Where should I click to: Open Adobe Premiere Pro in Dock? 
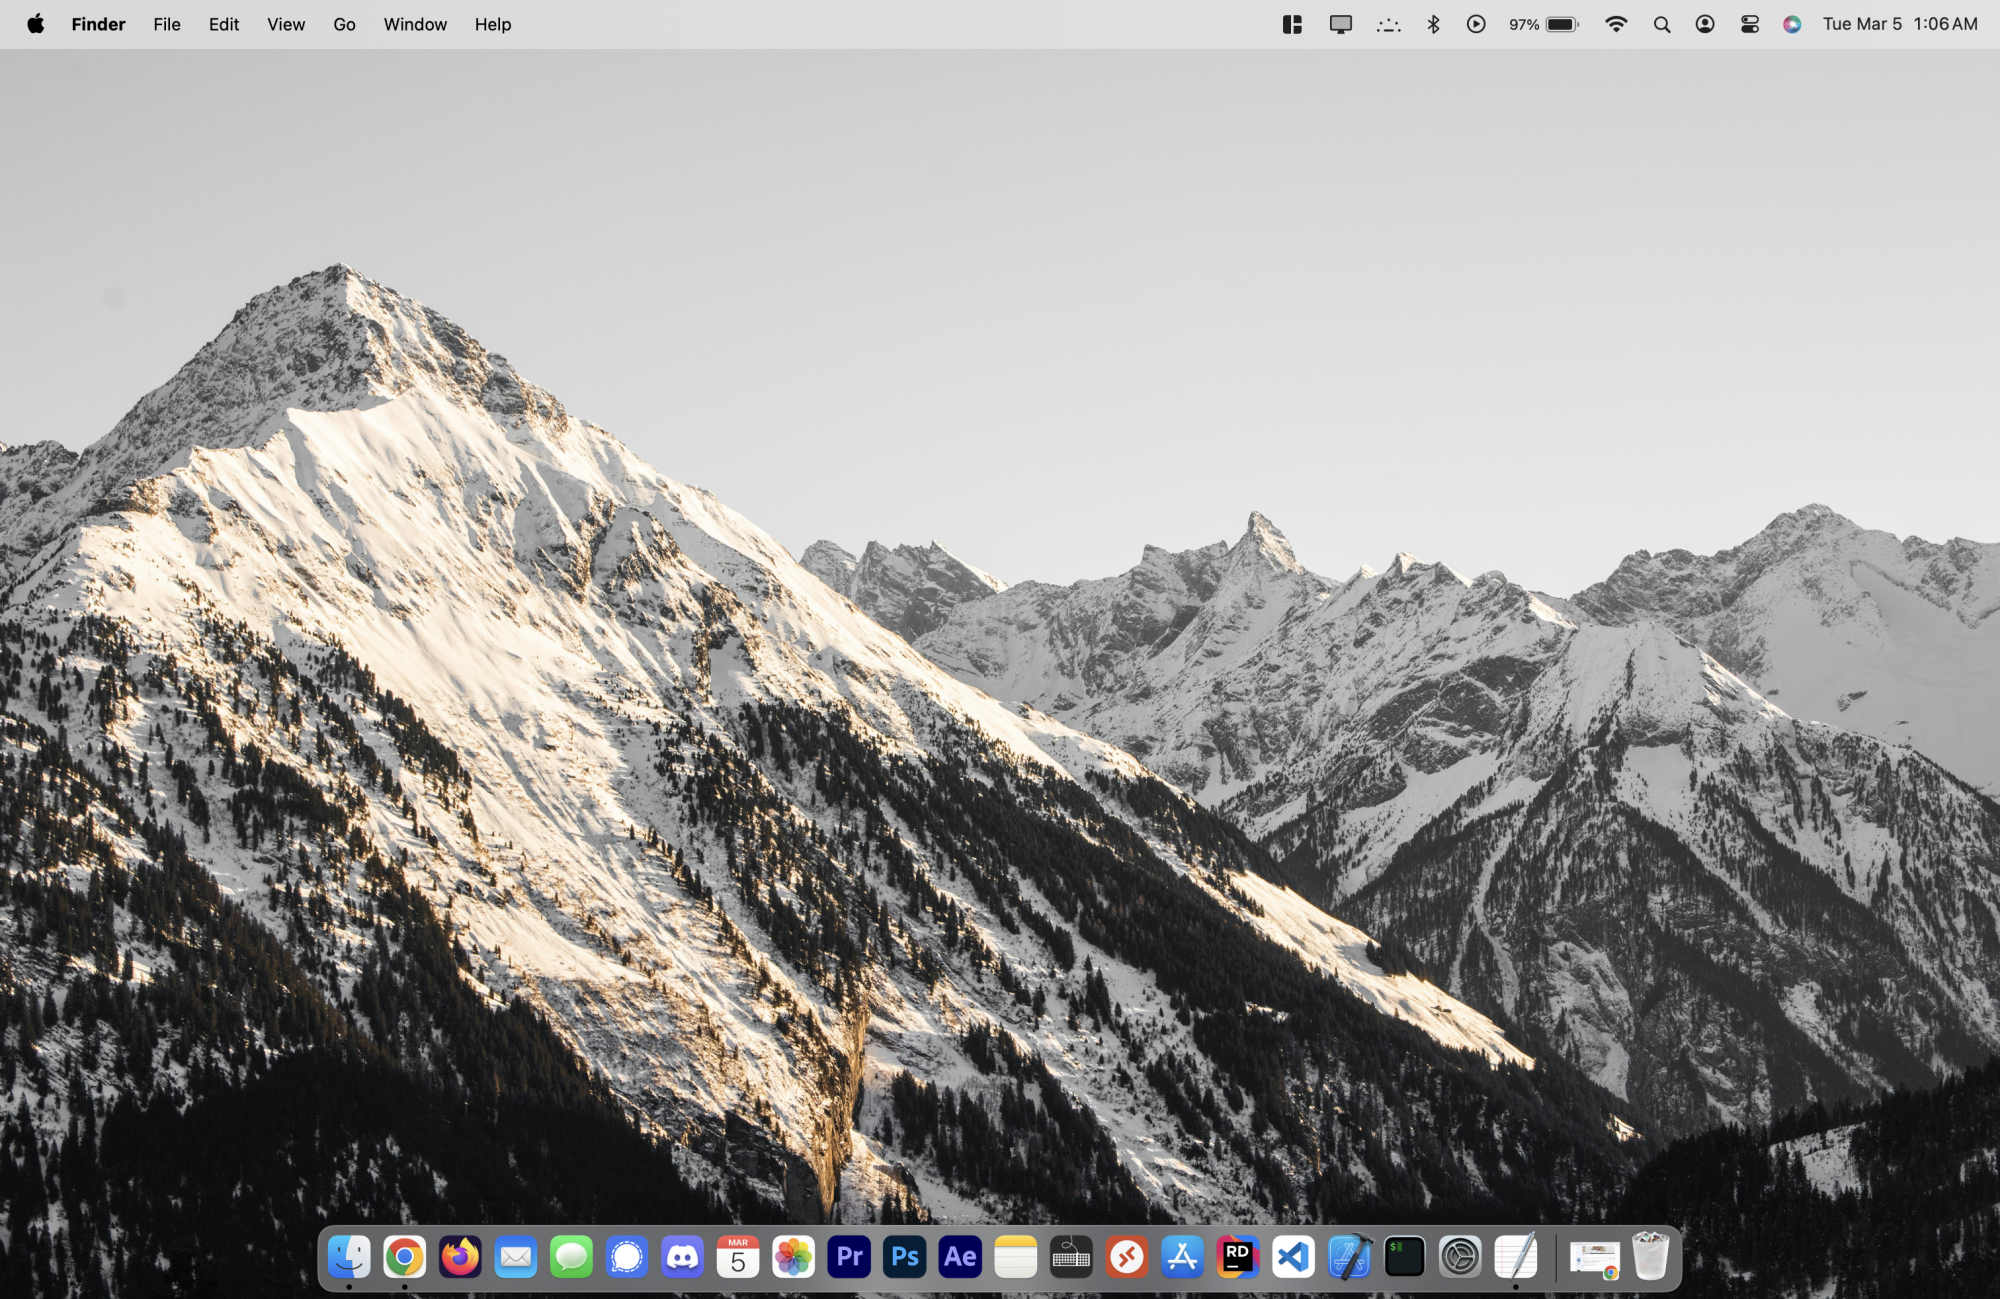click(x=849, y=1257)
